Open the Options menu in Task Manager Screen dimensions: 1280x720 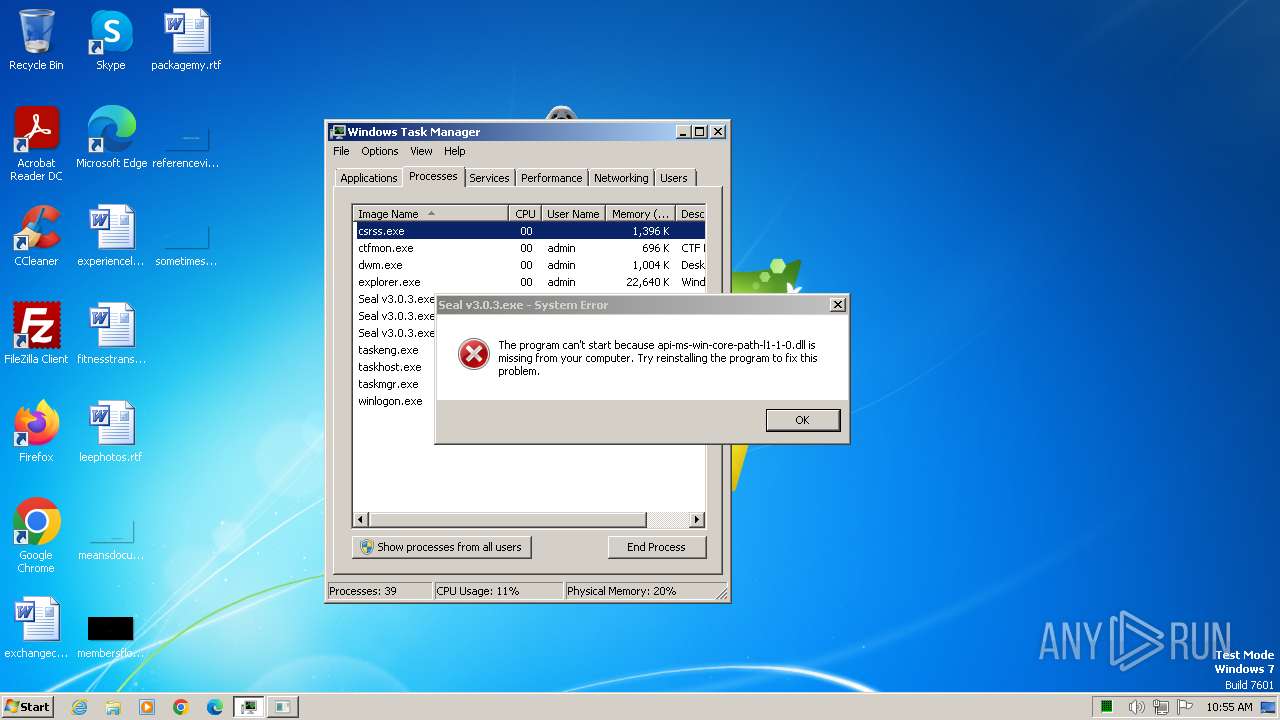tap(380, 151)
